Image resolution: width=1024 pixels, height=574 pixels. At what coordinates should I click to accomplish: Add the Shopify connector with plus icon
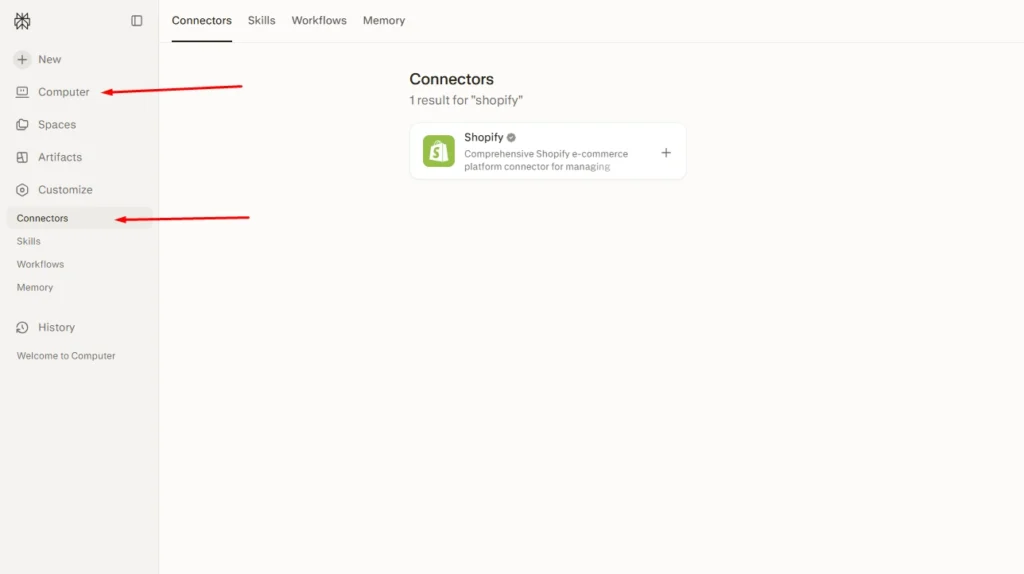click(x=665, y=152)
